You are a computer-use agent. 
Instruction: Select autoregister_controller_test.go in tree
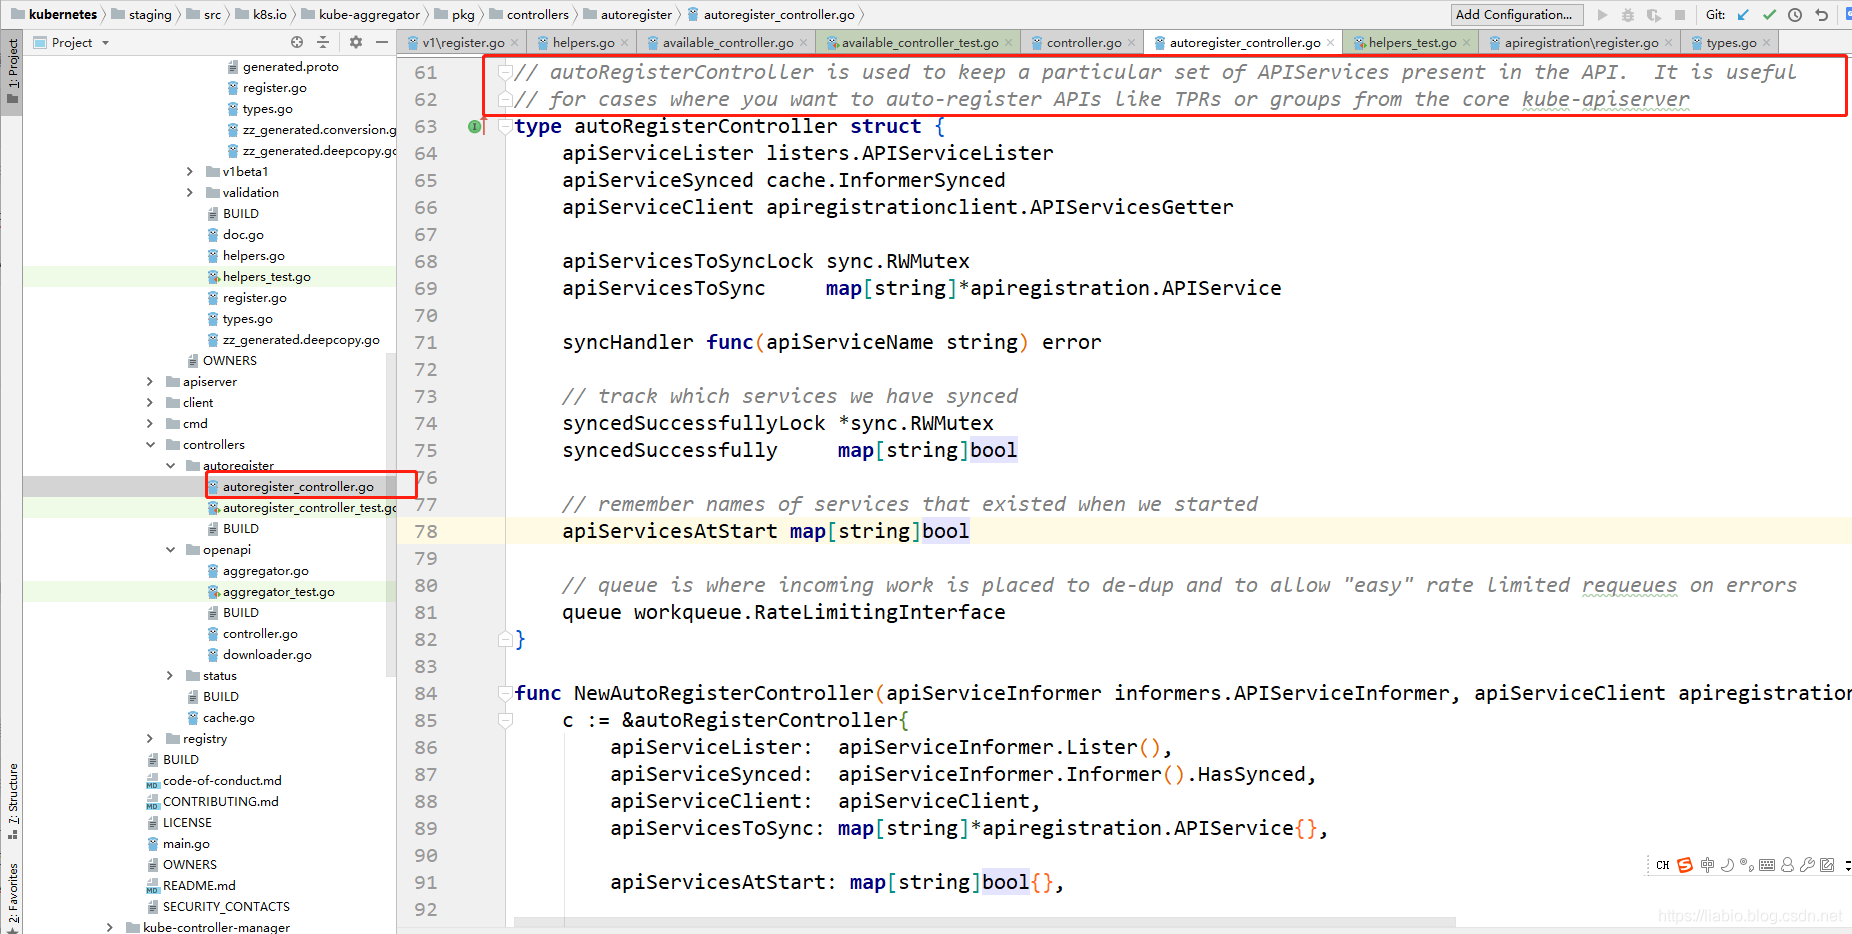click(309, 508)
